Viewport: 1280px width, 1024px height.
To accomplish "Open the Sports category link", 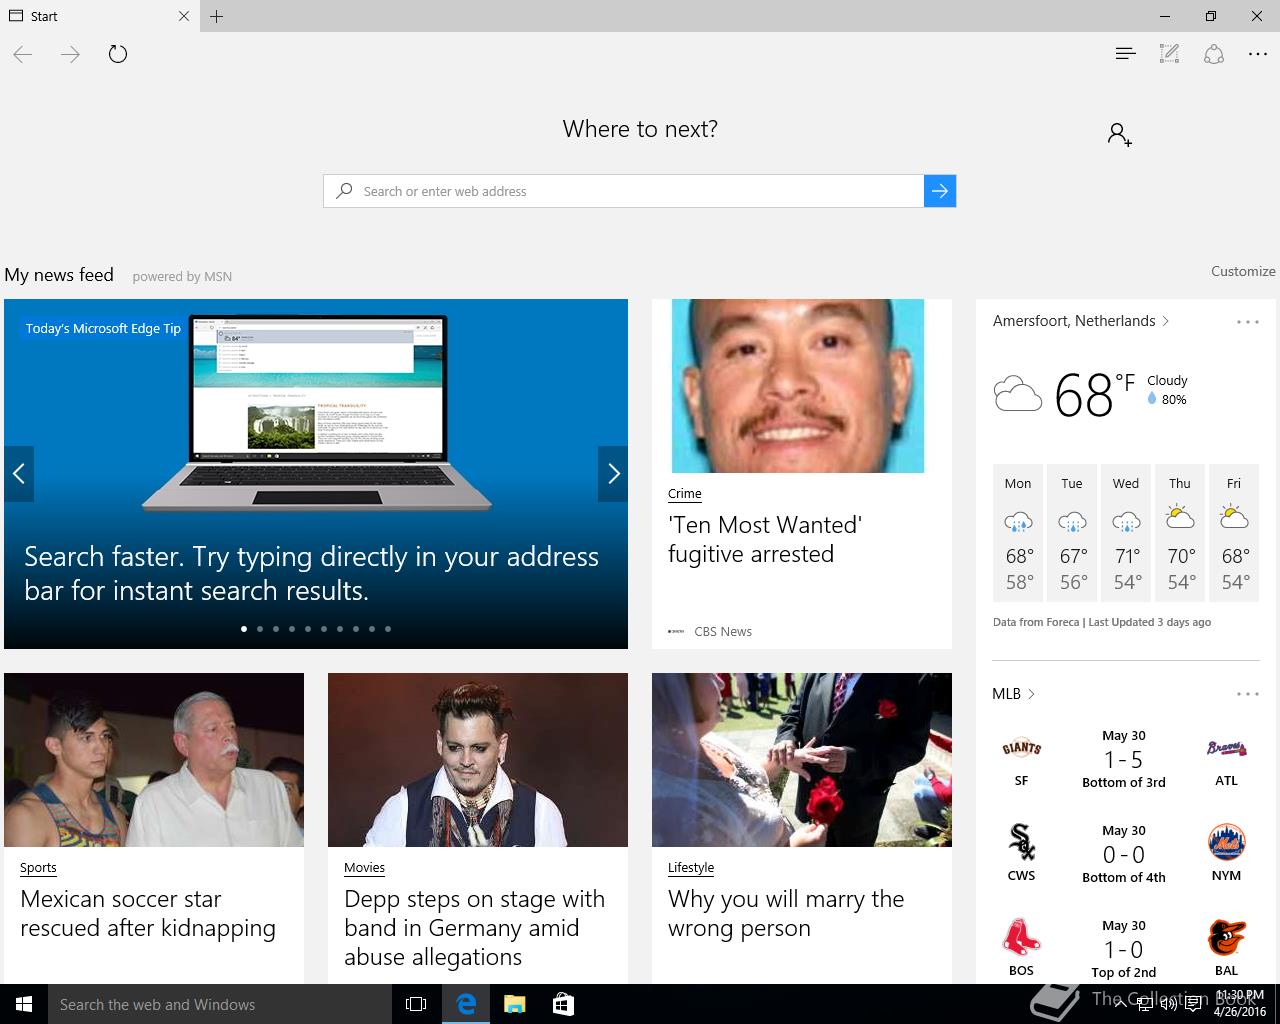I will (38, 868).
